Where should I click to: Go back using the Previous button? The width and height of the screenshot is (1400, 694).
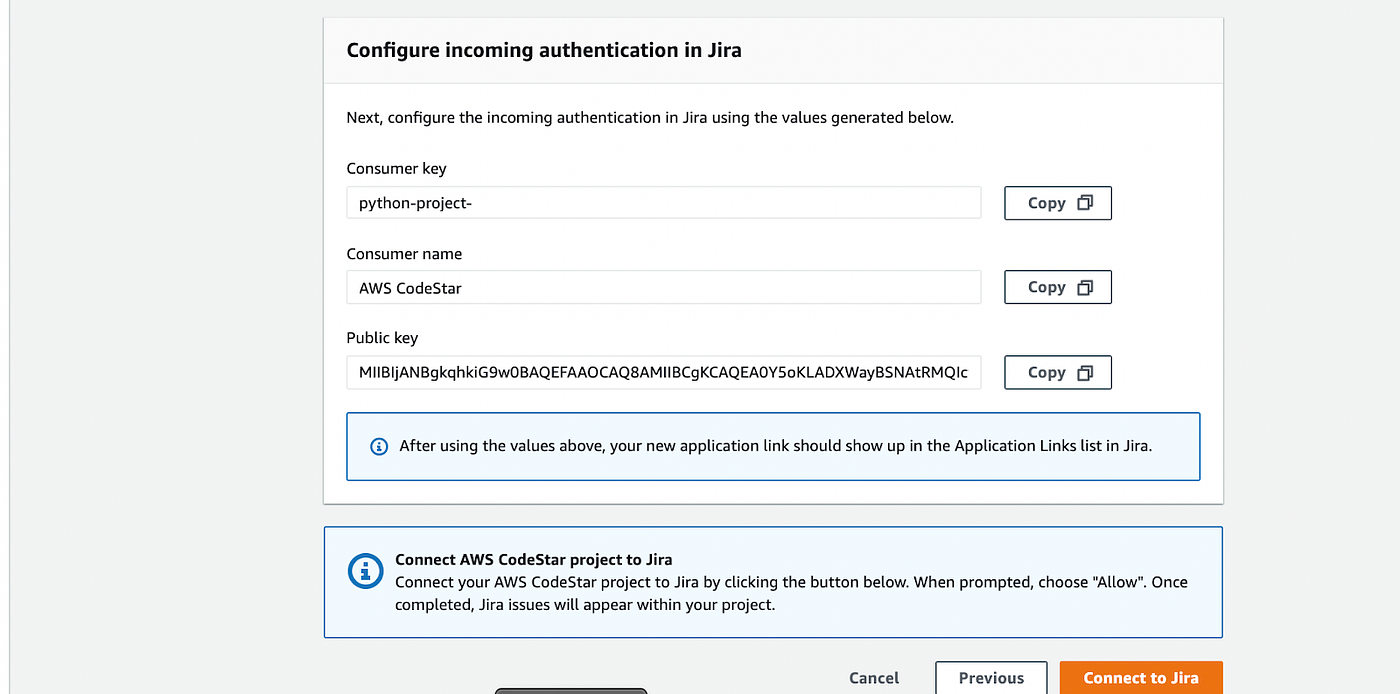pos(991,678)
